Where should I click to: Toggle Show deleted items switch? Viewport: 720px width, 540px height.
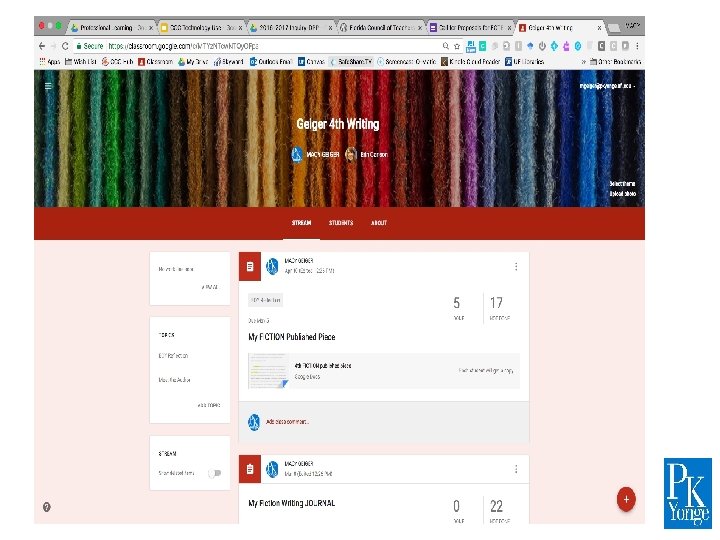click(214, 473)
